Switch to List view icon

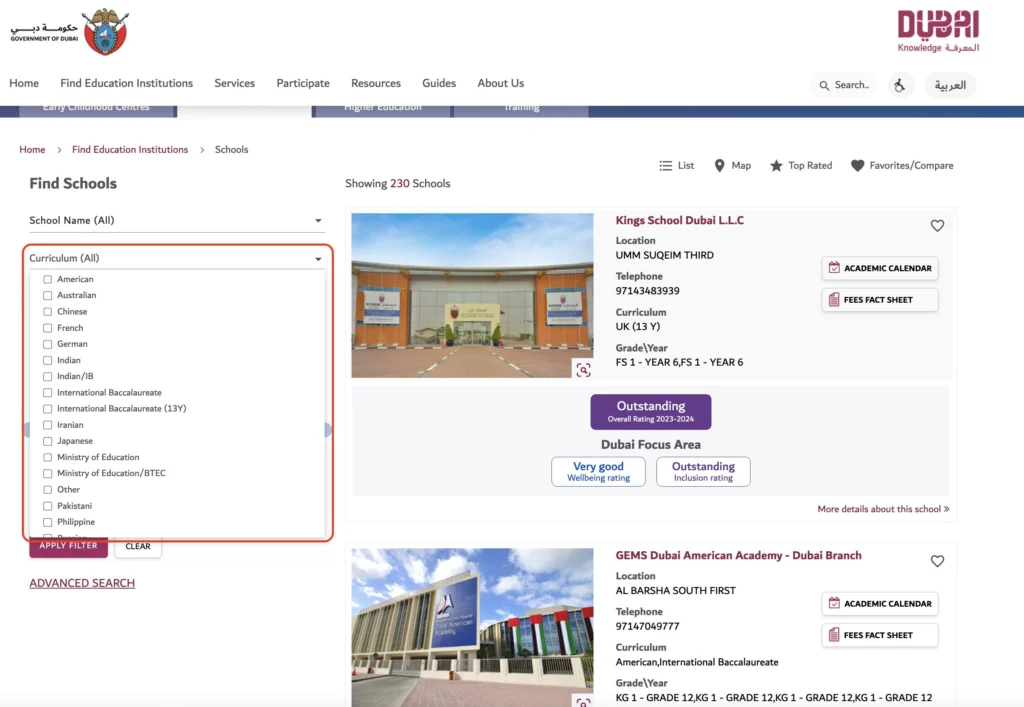point(665,166)
